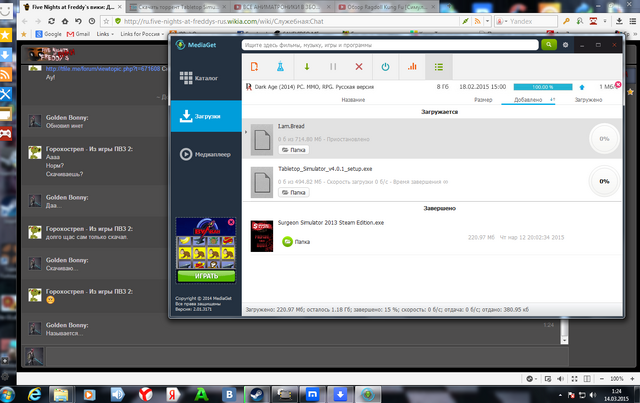Viewport: 640px width, 403px height.
Task: Open the Загрузки section in MediaGet sidebar
Action: (206, 116)
